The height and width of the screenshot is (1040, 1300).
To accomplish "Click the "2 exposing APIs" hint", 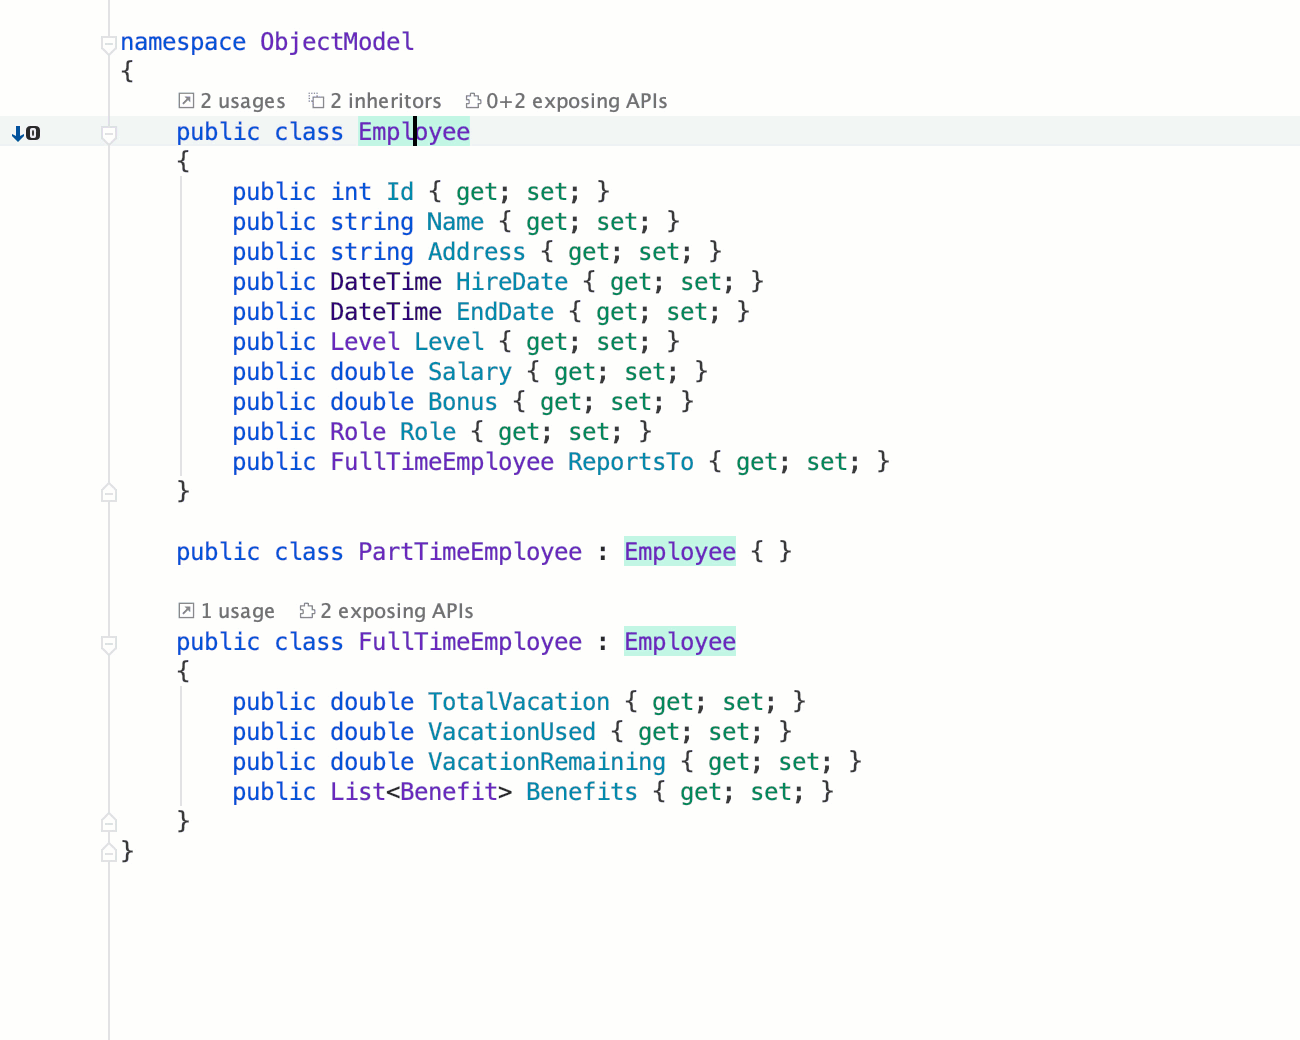I will click(397, 610).
